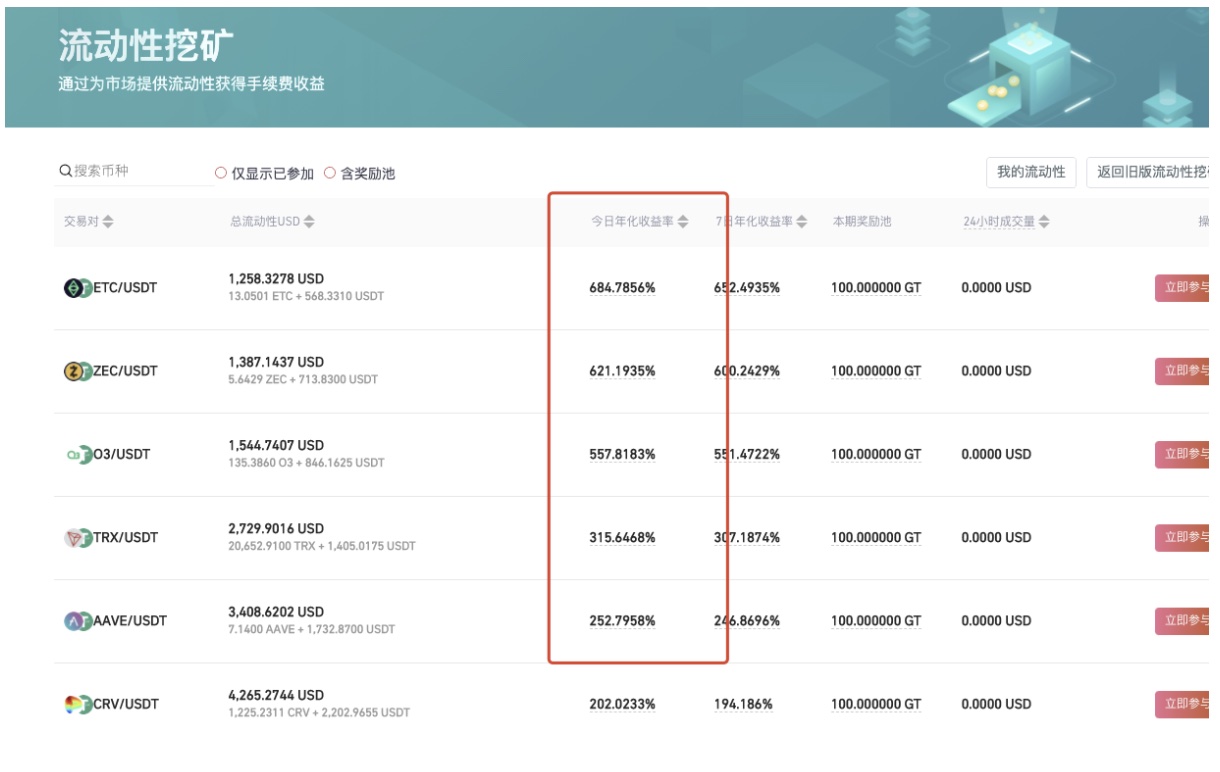
Task: Sort by 24小时成交量 column
Action: [x=1044, y=222]
